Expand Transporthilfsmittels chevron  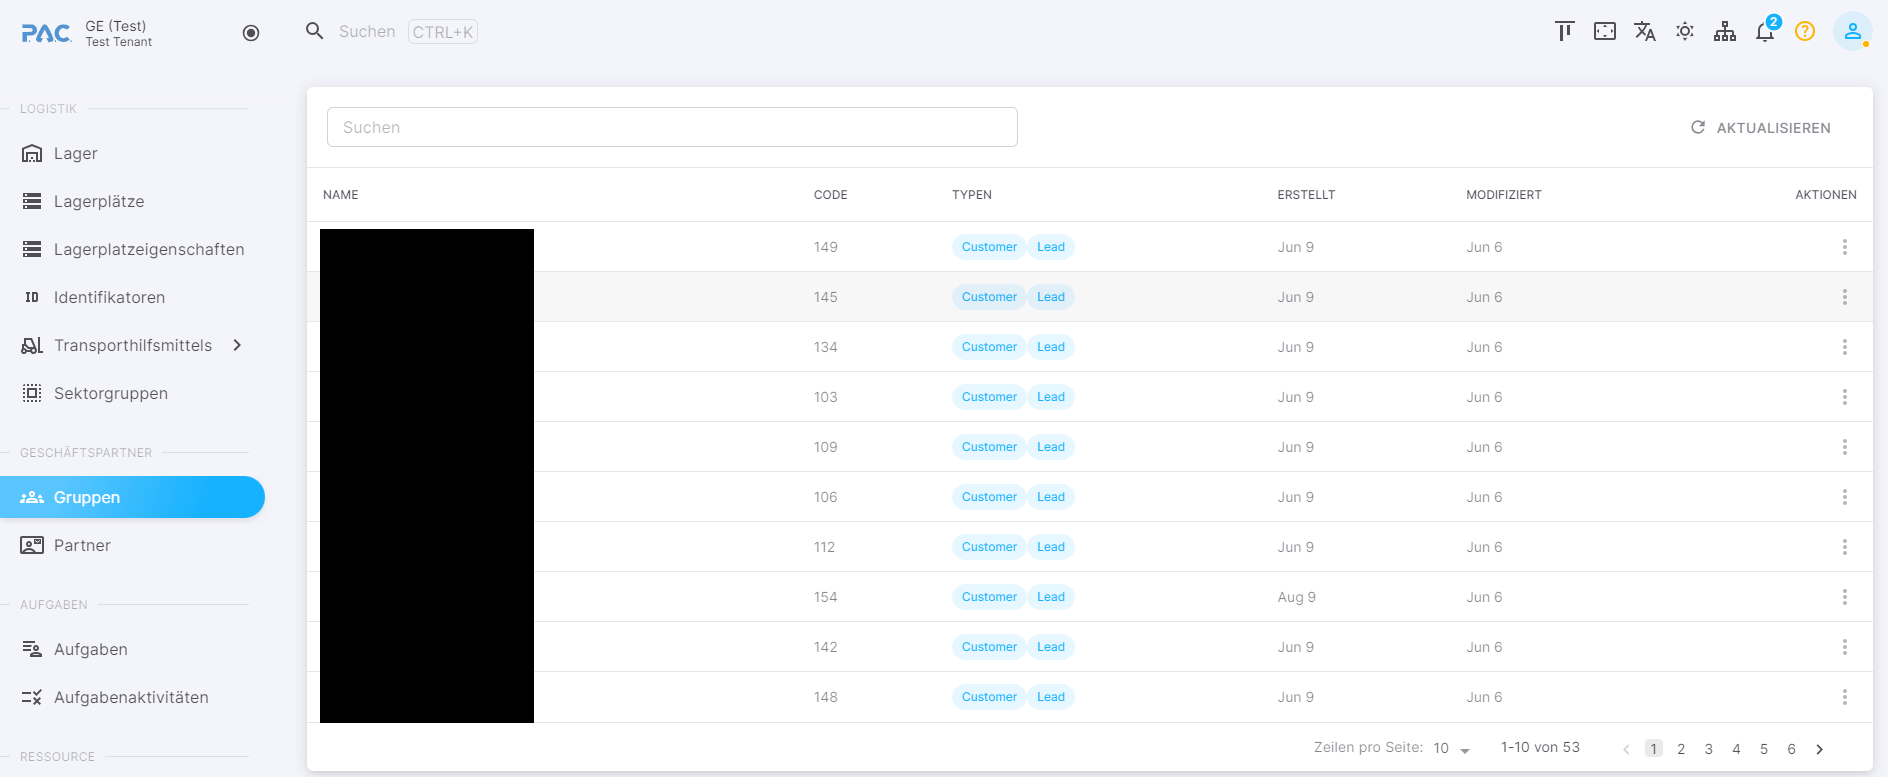tap(237, 345)
